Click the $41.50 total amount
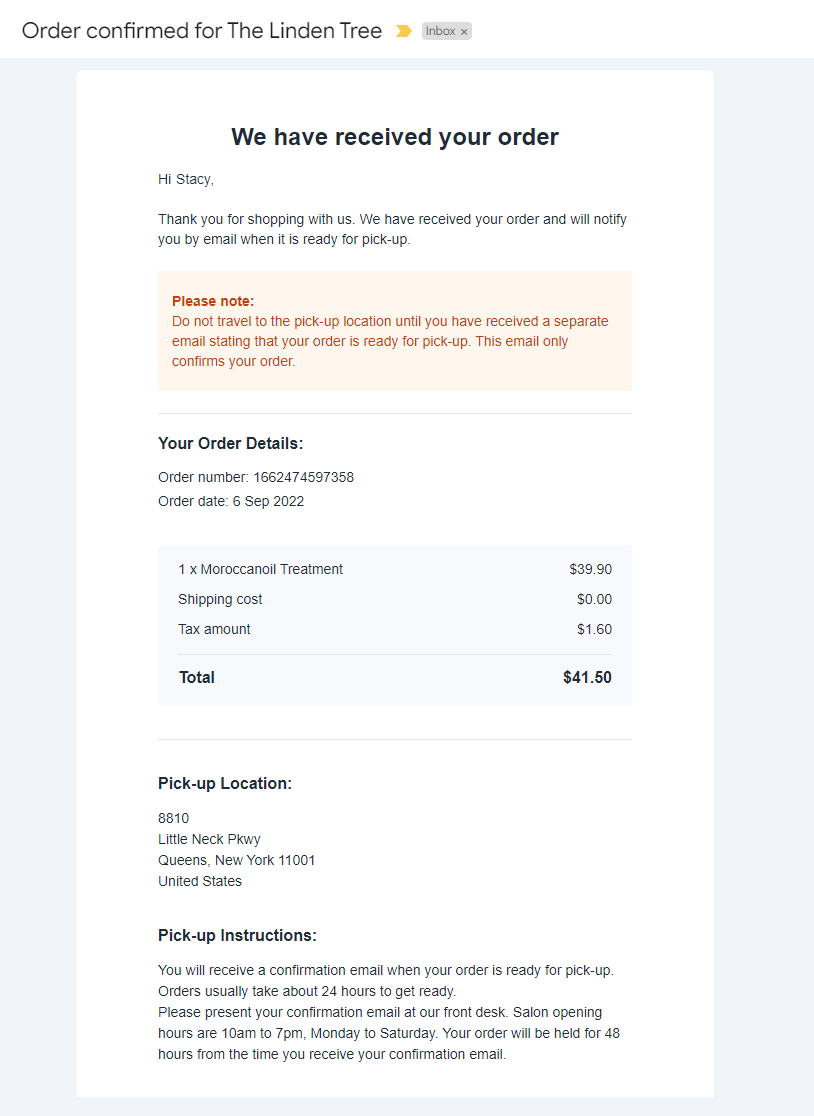The image size is (814, 1116). 587,678
